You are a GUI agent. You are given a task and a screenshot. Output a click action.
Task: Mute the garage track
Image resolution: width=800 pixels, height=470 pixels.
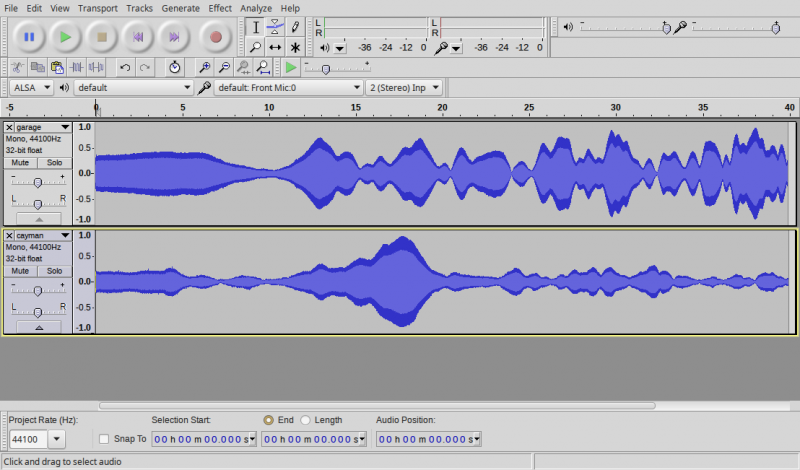[20, 162]
